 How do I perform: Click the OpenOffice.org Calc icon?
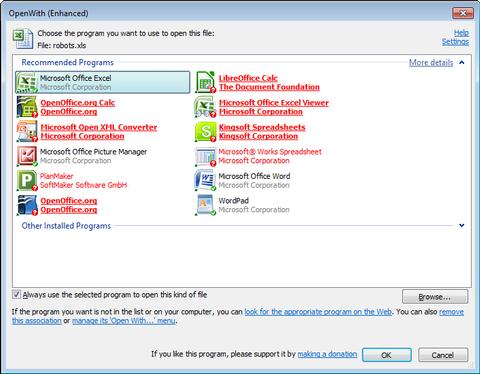coord(27,107)
